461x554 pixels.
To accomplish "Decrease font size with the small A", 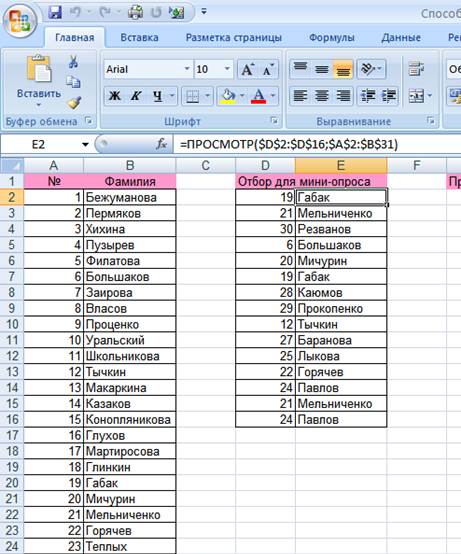I will pos(268,69).
